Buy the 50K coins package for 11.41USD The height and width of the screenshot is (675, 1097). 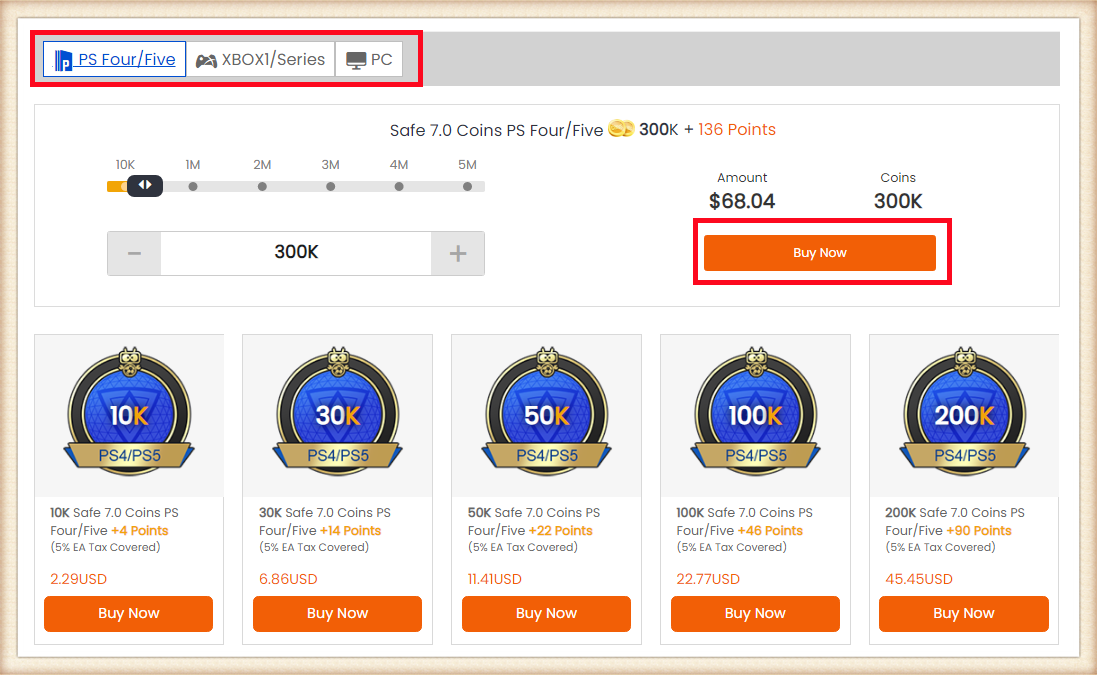(546, 613)
